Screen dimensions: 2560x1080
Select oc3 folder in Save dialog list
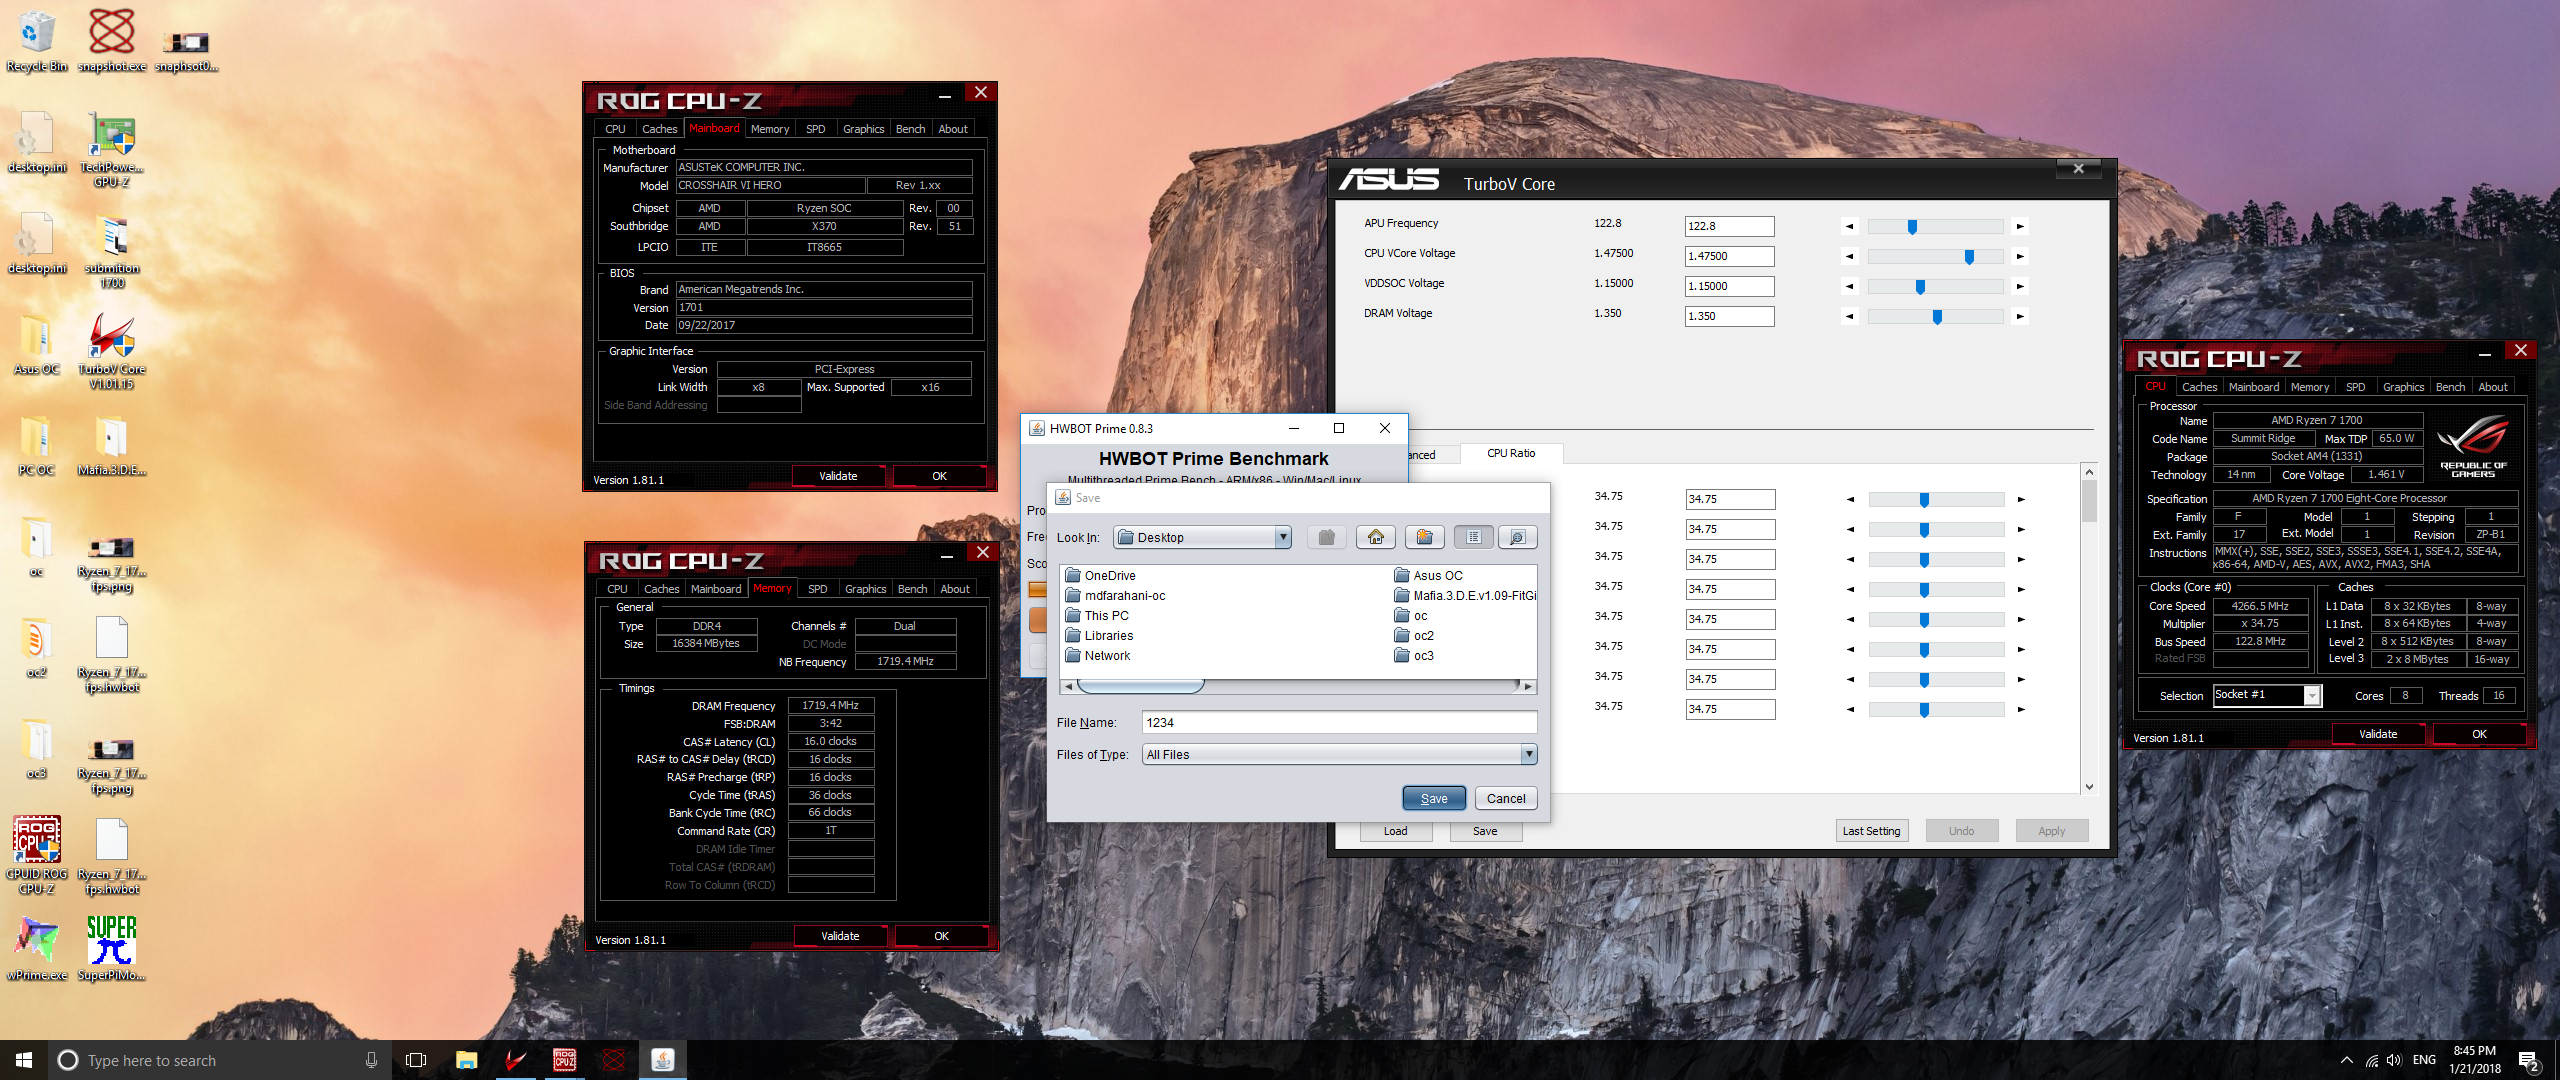click(1414, 655)
